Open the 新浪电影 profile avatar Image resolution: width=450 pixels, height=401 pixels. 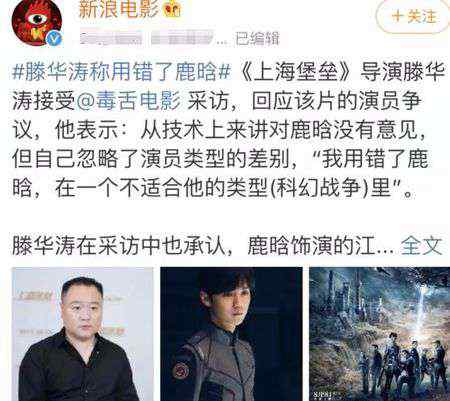tap(37, 22)
